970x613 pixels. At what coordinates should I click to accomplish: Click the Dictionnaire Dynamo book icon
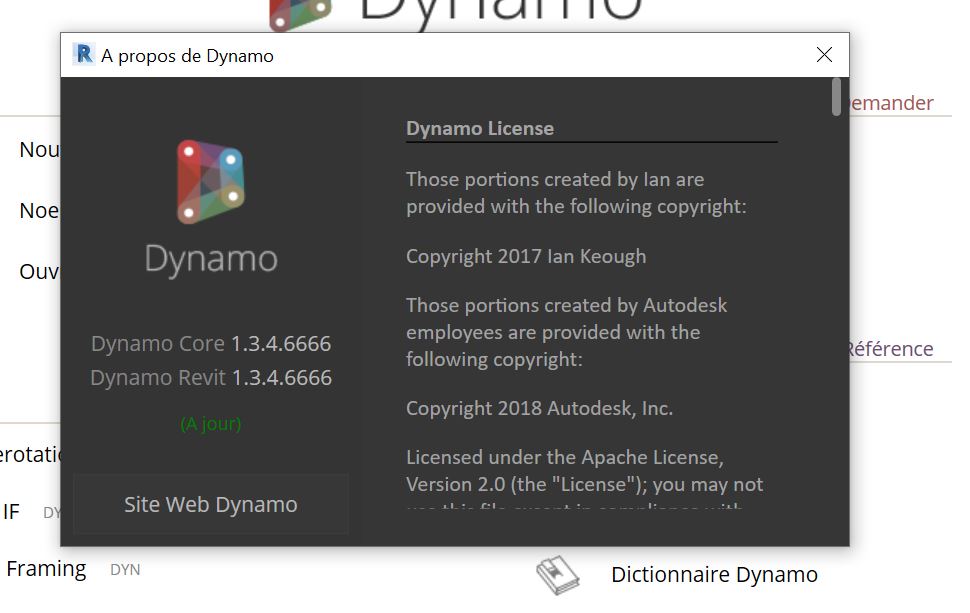[x=557, y=575]
